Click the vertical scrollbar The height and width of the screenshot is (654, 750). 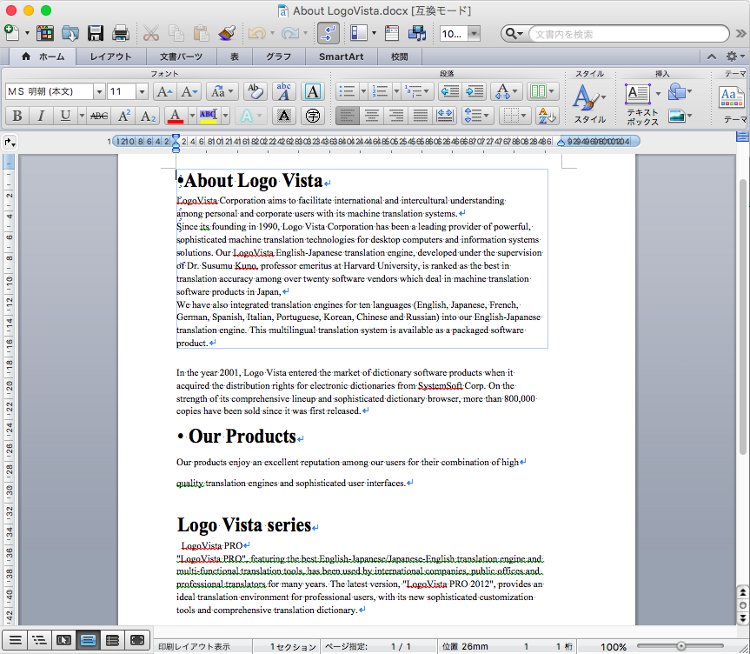(x=742, y=317)
